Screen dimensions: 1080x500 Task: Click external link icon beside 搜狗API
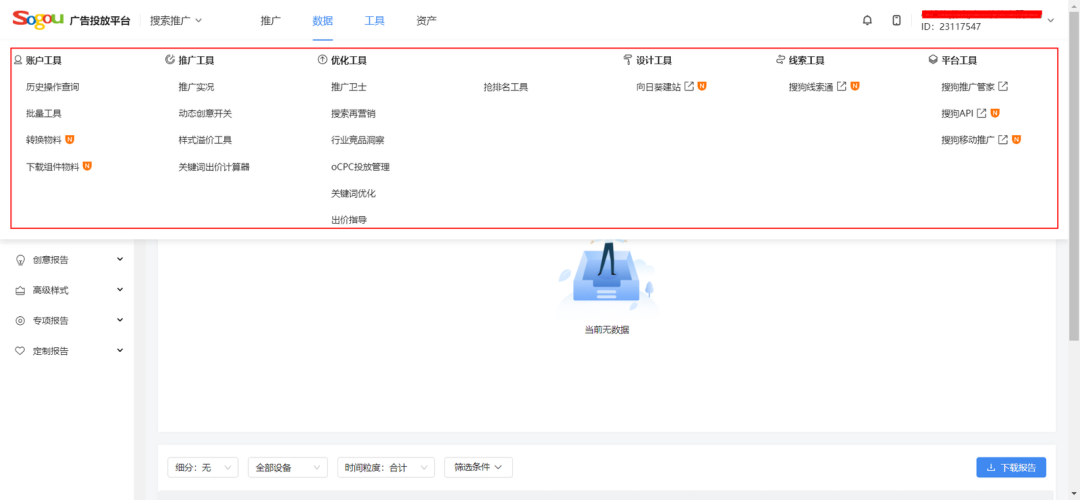coord(981,113)
